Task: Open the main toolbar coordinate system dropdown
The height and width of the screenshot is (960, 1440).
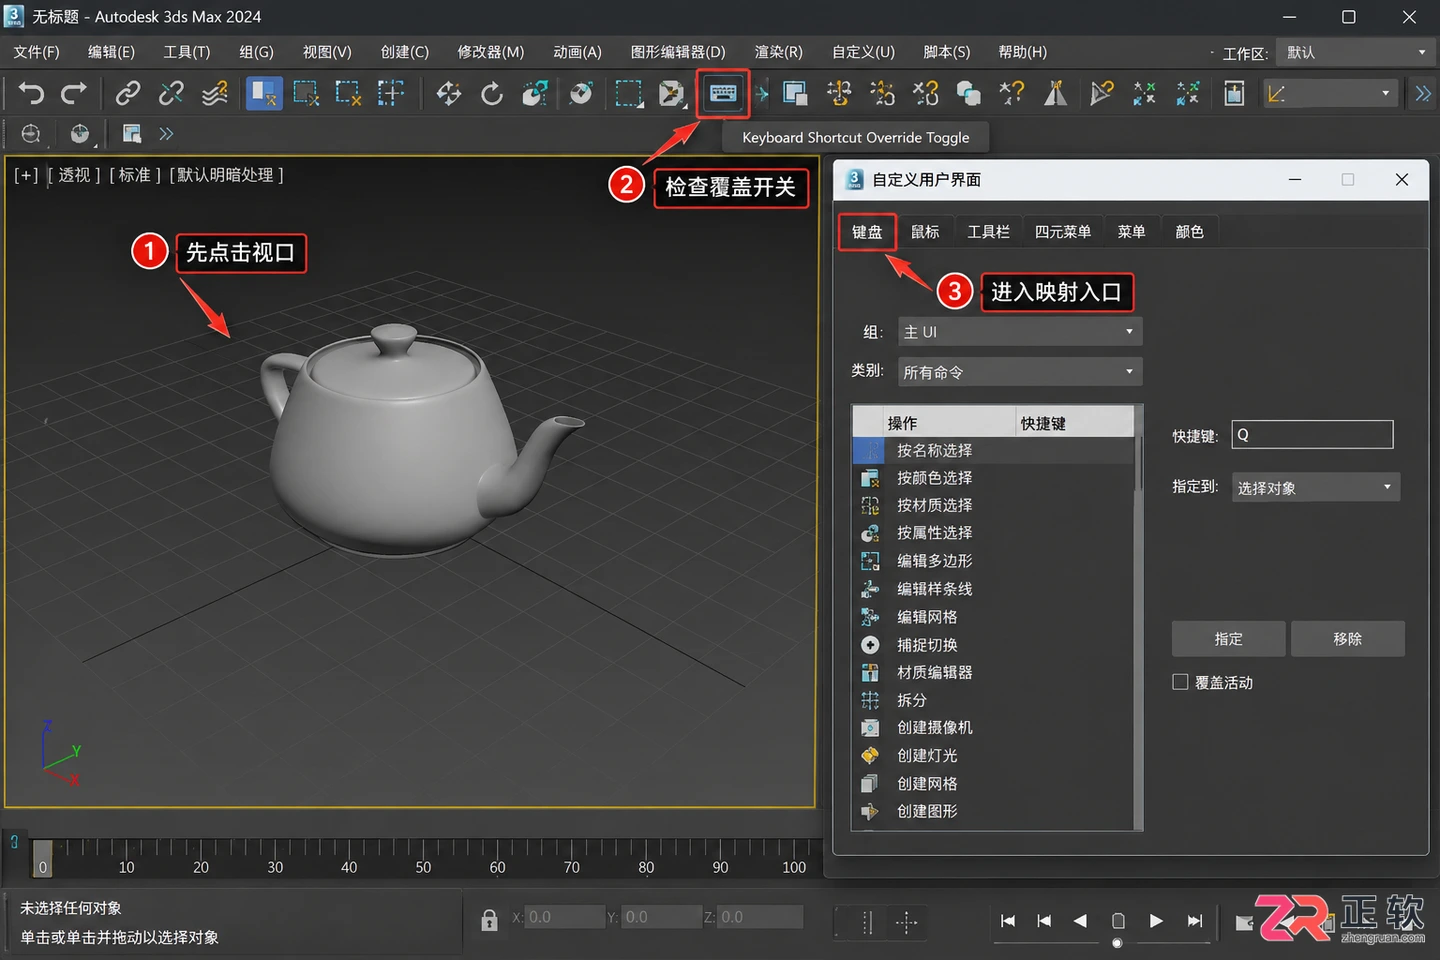Action: coord(1330,94)
